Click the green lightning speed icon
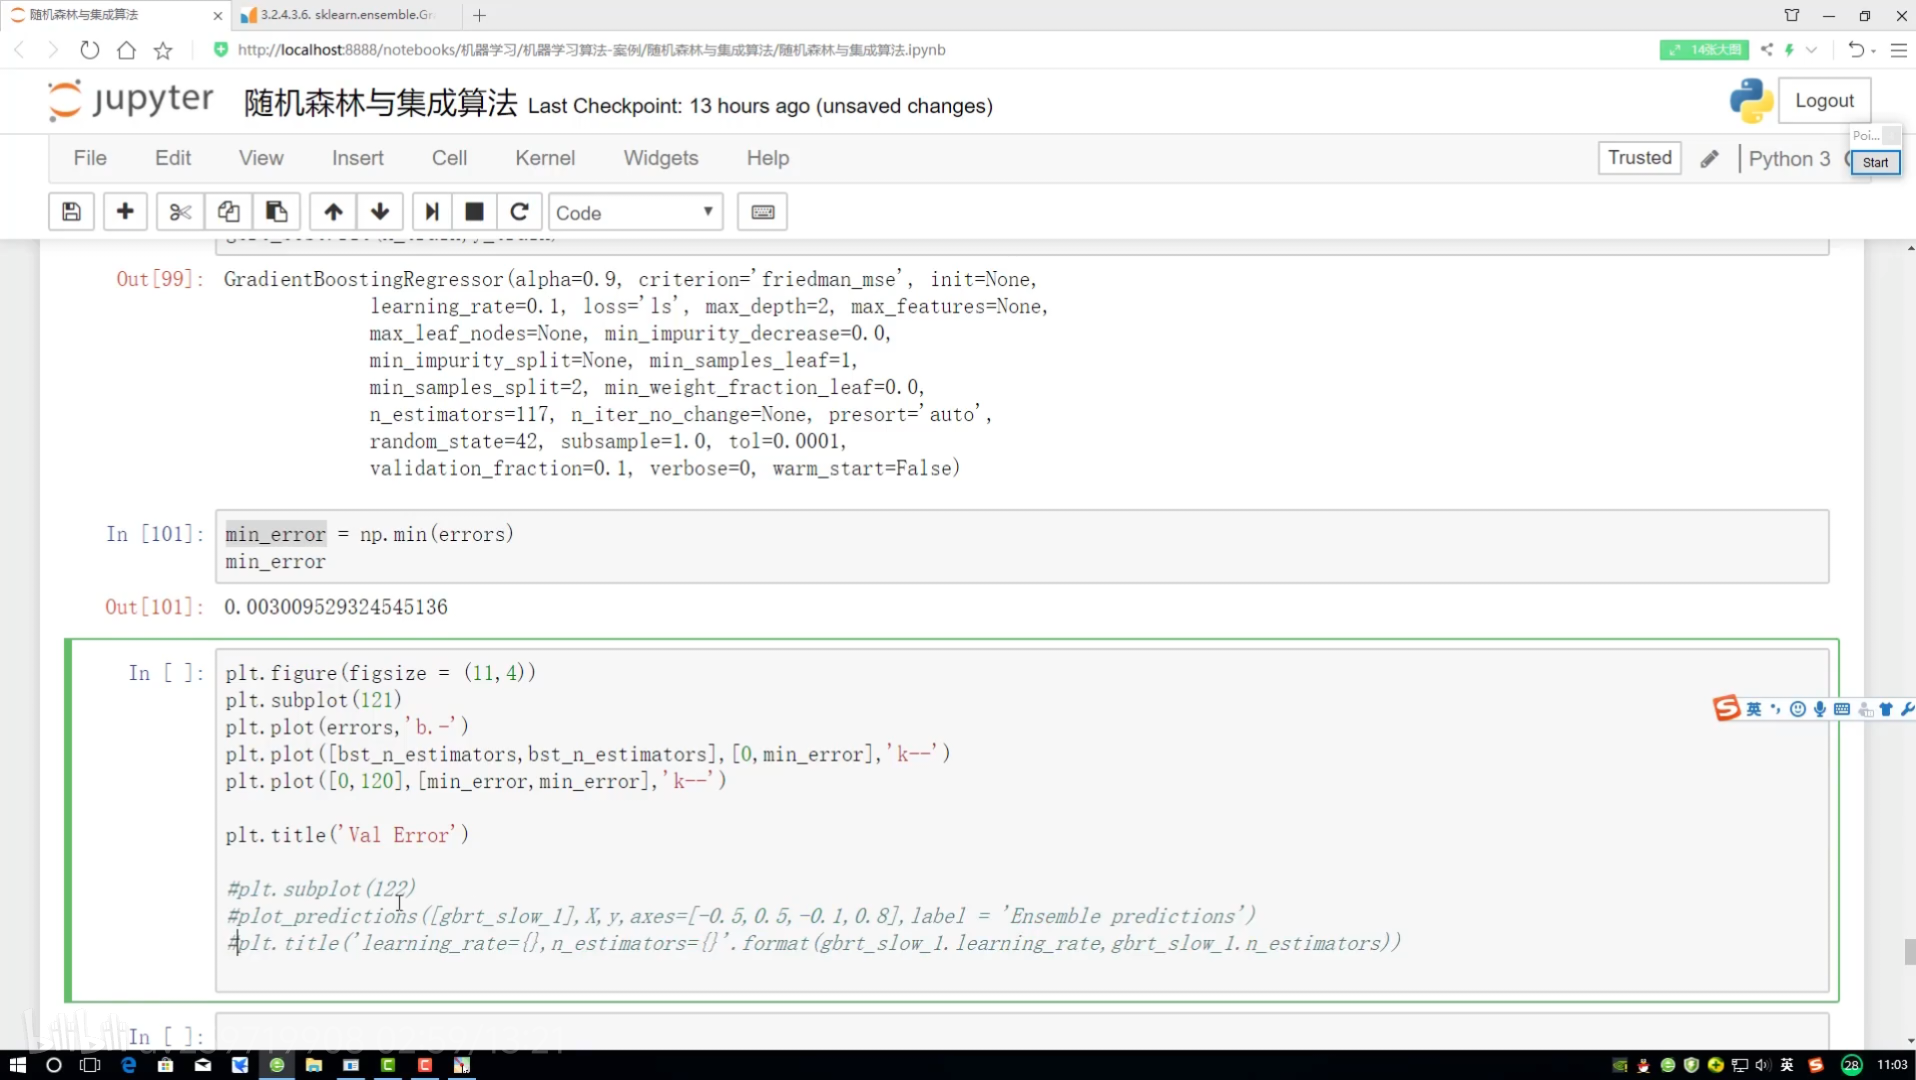1916x1080 pixels. (x=1789, y=50)
